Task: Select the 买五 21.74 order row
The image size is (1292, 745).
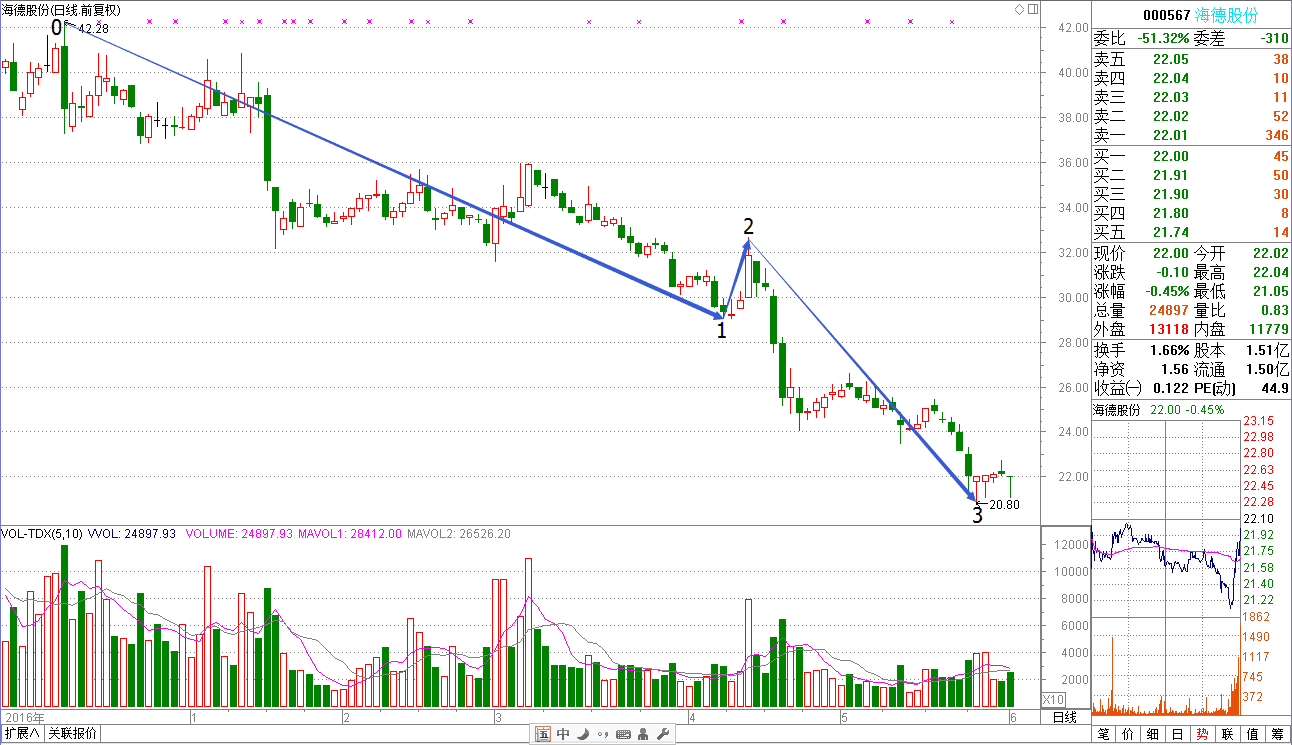Action: coord(1191,232)
